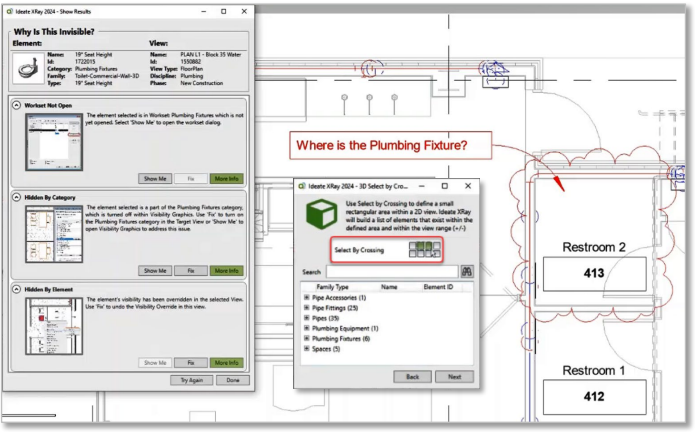Open the Workset Not Open preview thumbnail
The height and width of the screenshot is (432, 695).
click(x=54, y=142)
